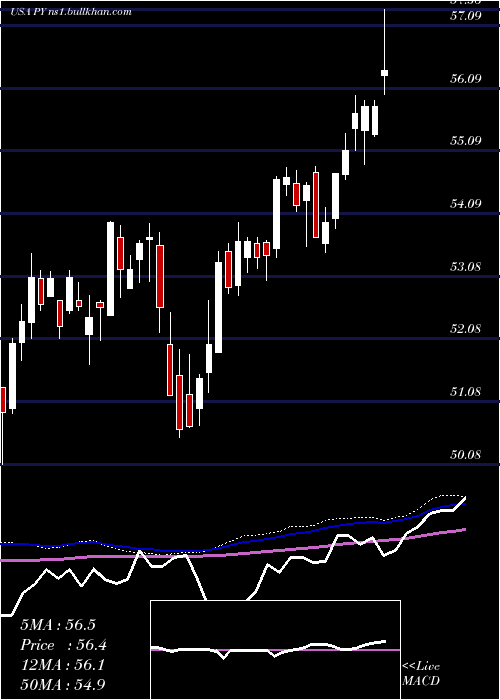Click the 50.08 price axis label
Image resolution: width=500 pixels, height=700 pixels.
pos(468,454)
